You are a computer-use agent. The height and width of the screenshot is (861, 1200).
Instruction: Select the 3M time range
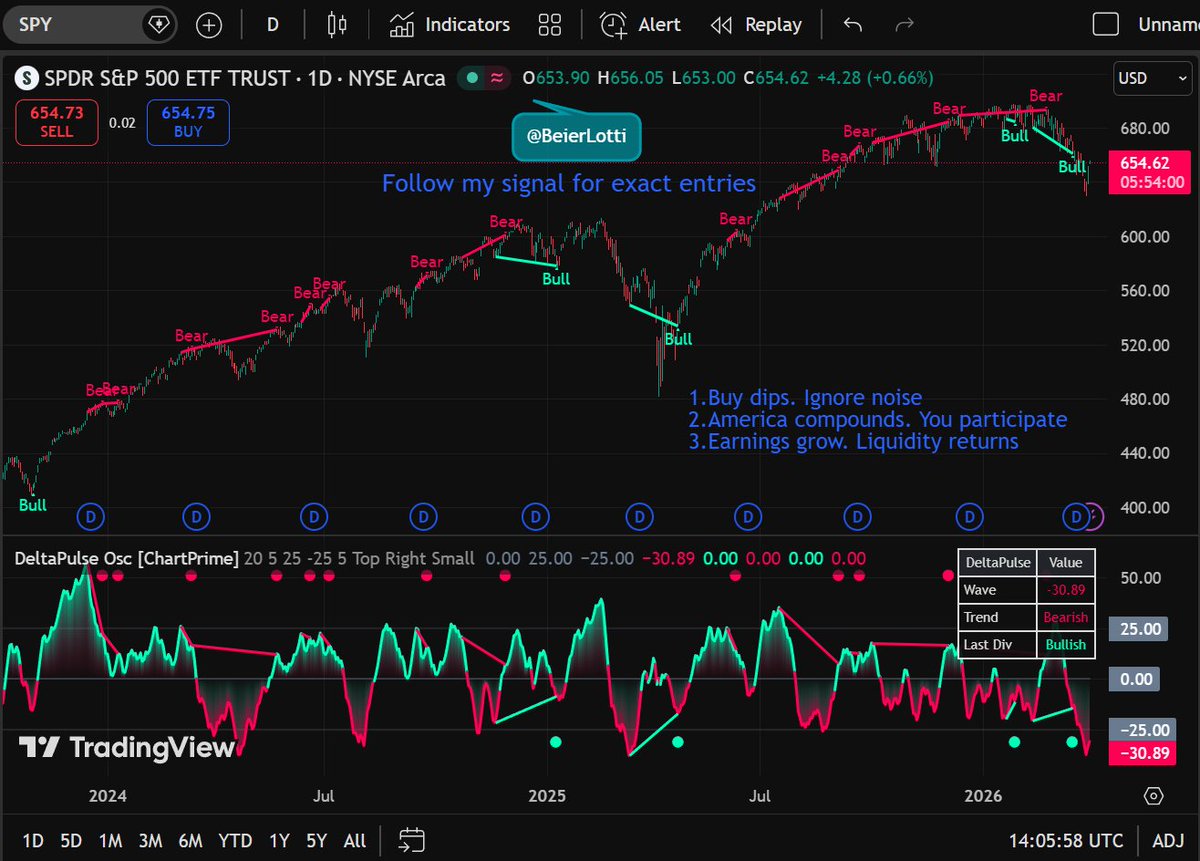click(150, 841)
